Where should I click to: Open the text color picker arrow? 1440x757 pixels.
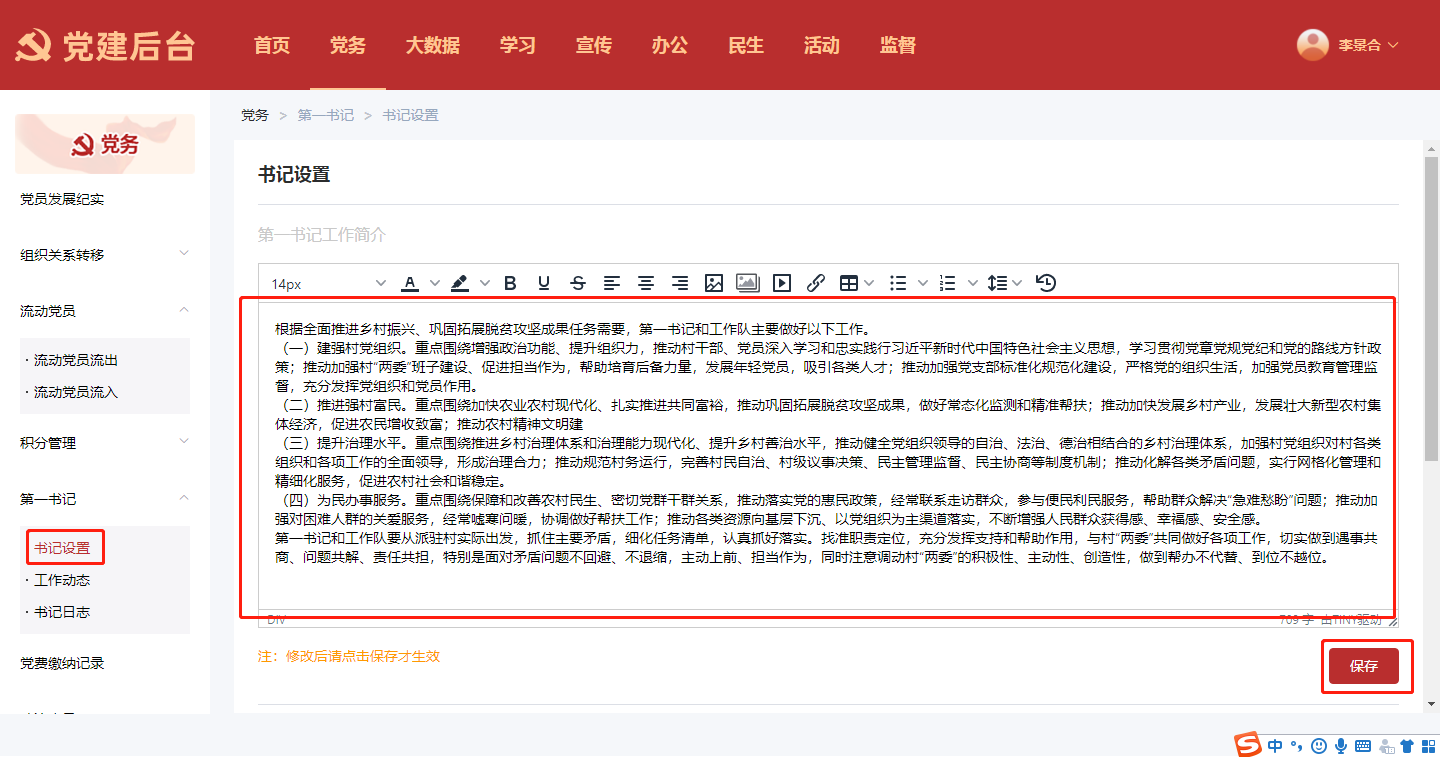[435, 283]
